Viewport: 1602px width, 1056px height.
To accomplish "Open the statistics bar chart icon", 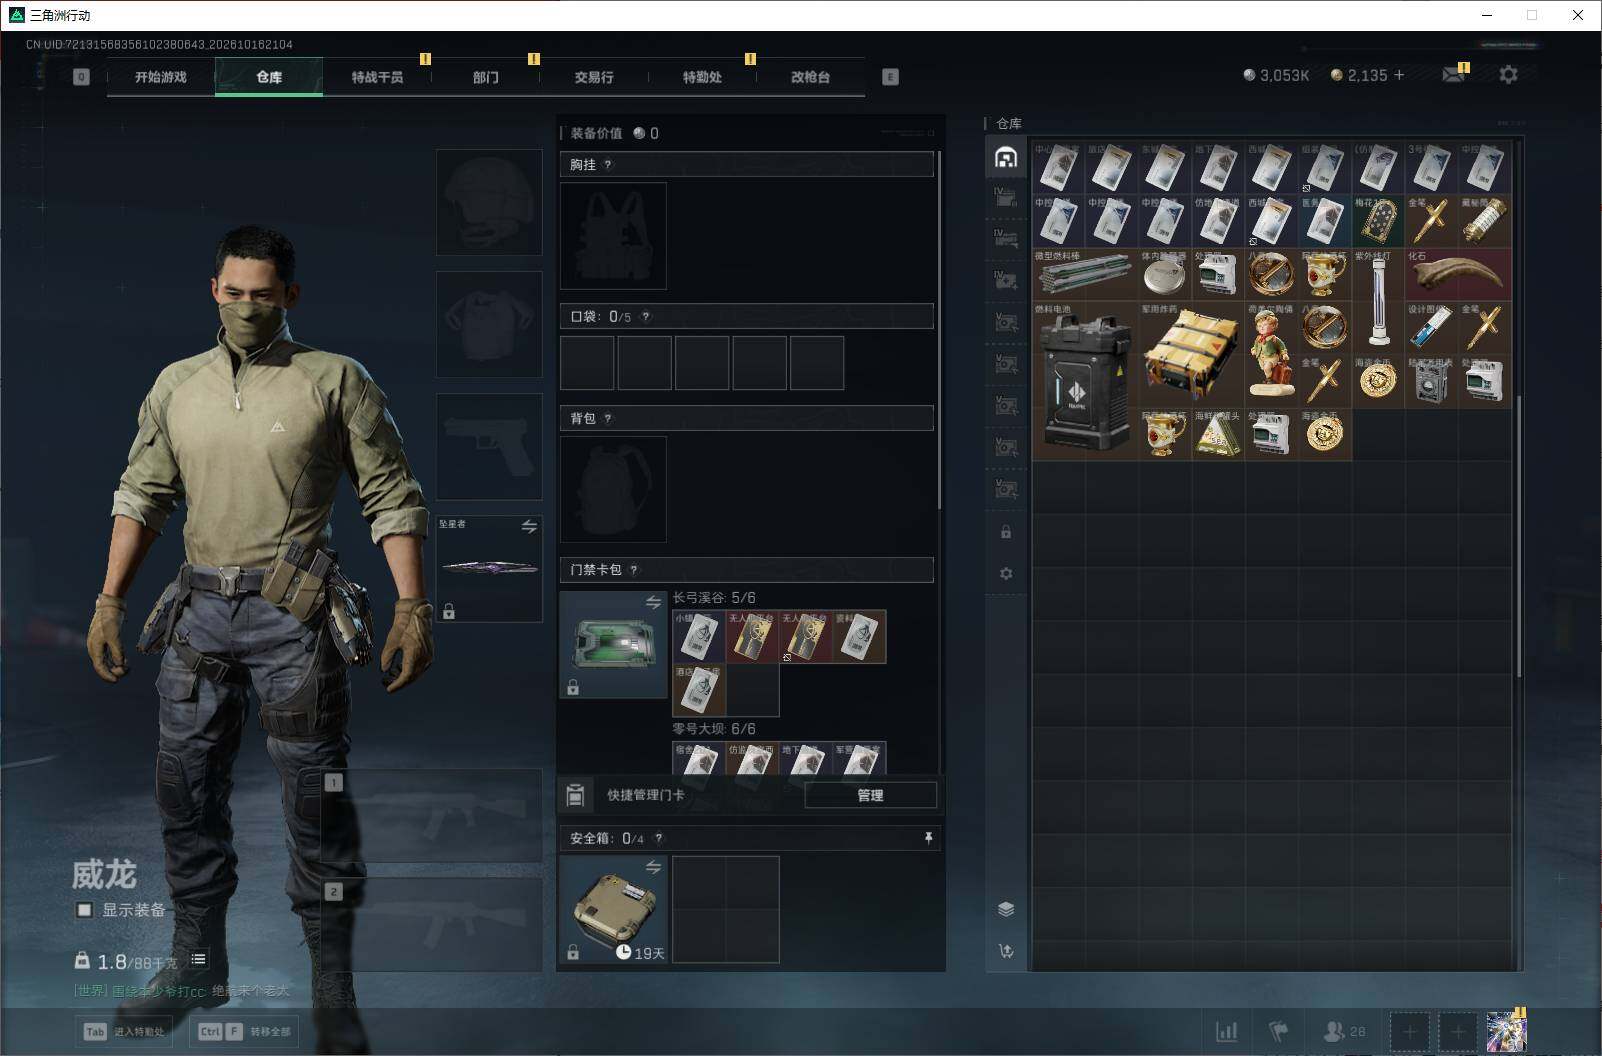I will pos(1226,1031).
